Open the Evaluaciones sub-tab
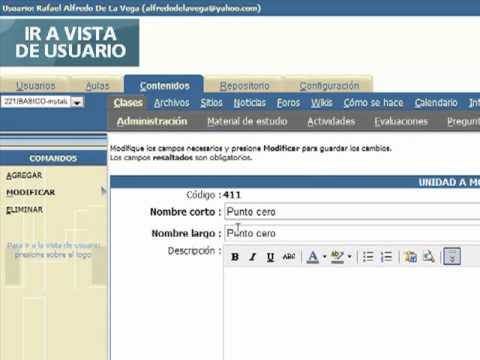Image resolution: width=480 pixels, height=360 pixels. (x=401, y=121)
